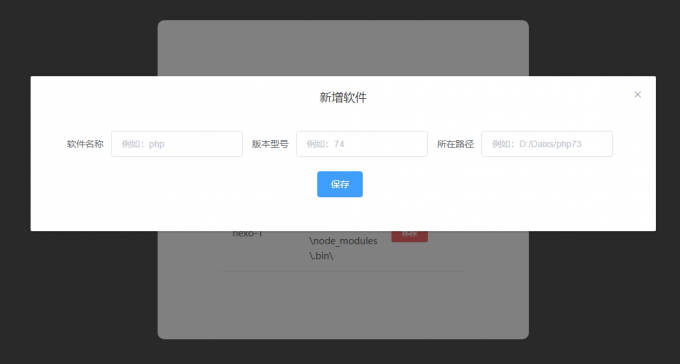Focus the 所在路径 input field

[x=547, y=144]
